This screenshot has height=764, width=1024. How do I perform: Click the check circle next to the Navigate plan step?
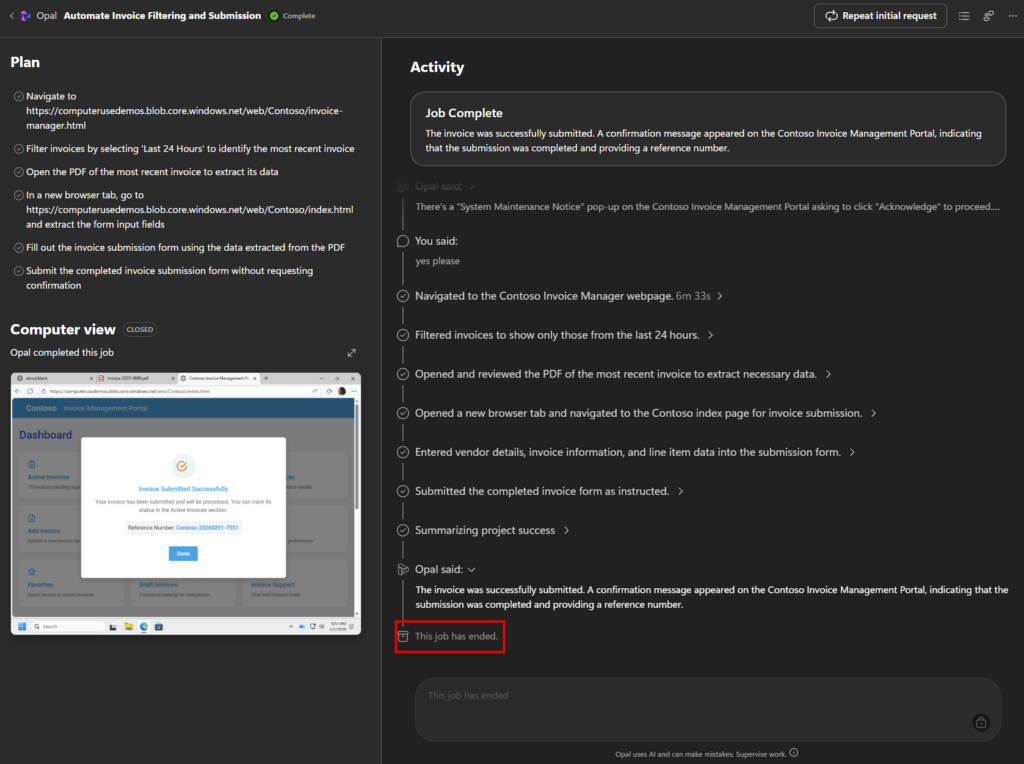(19, 96)
